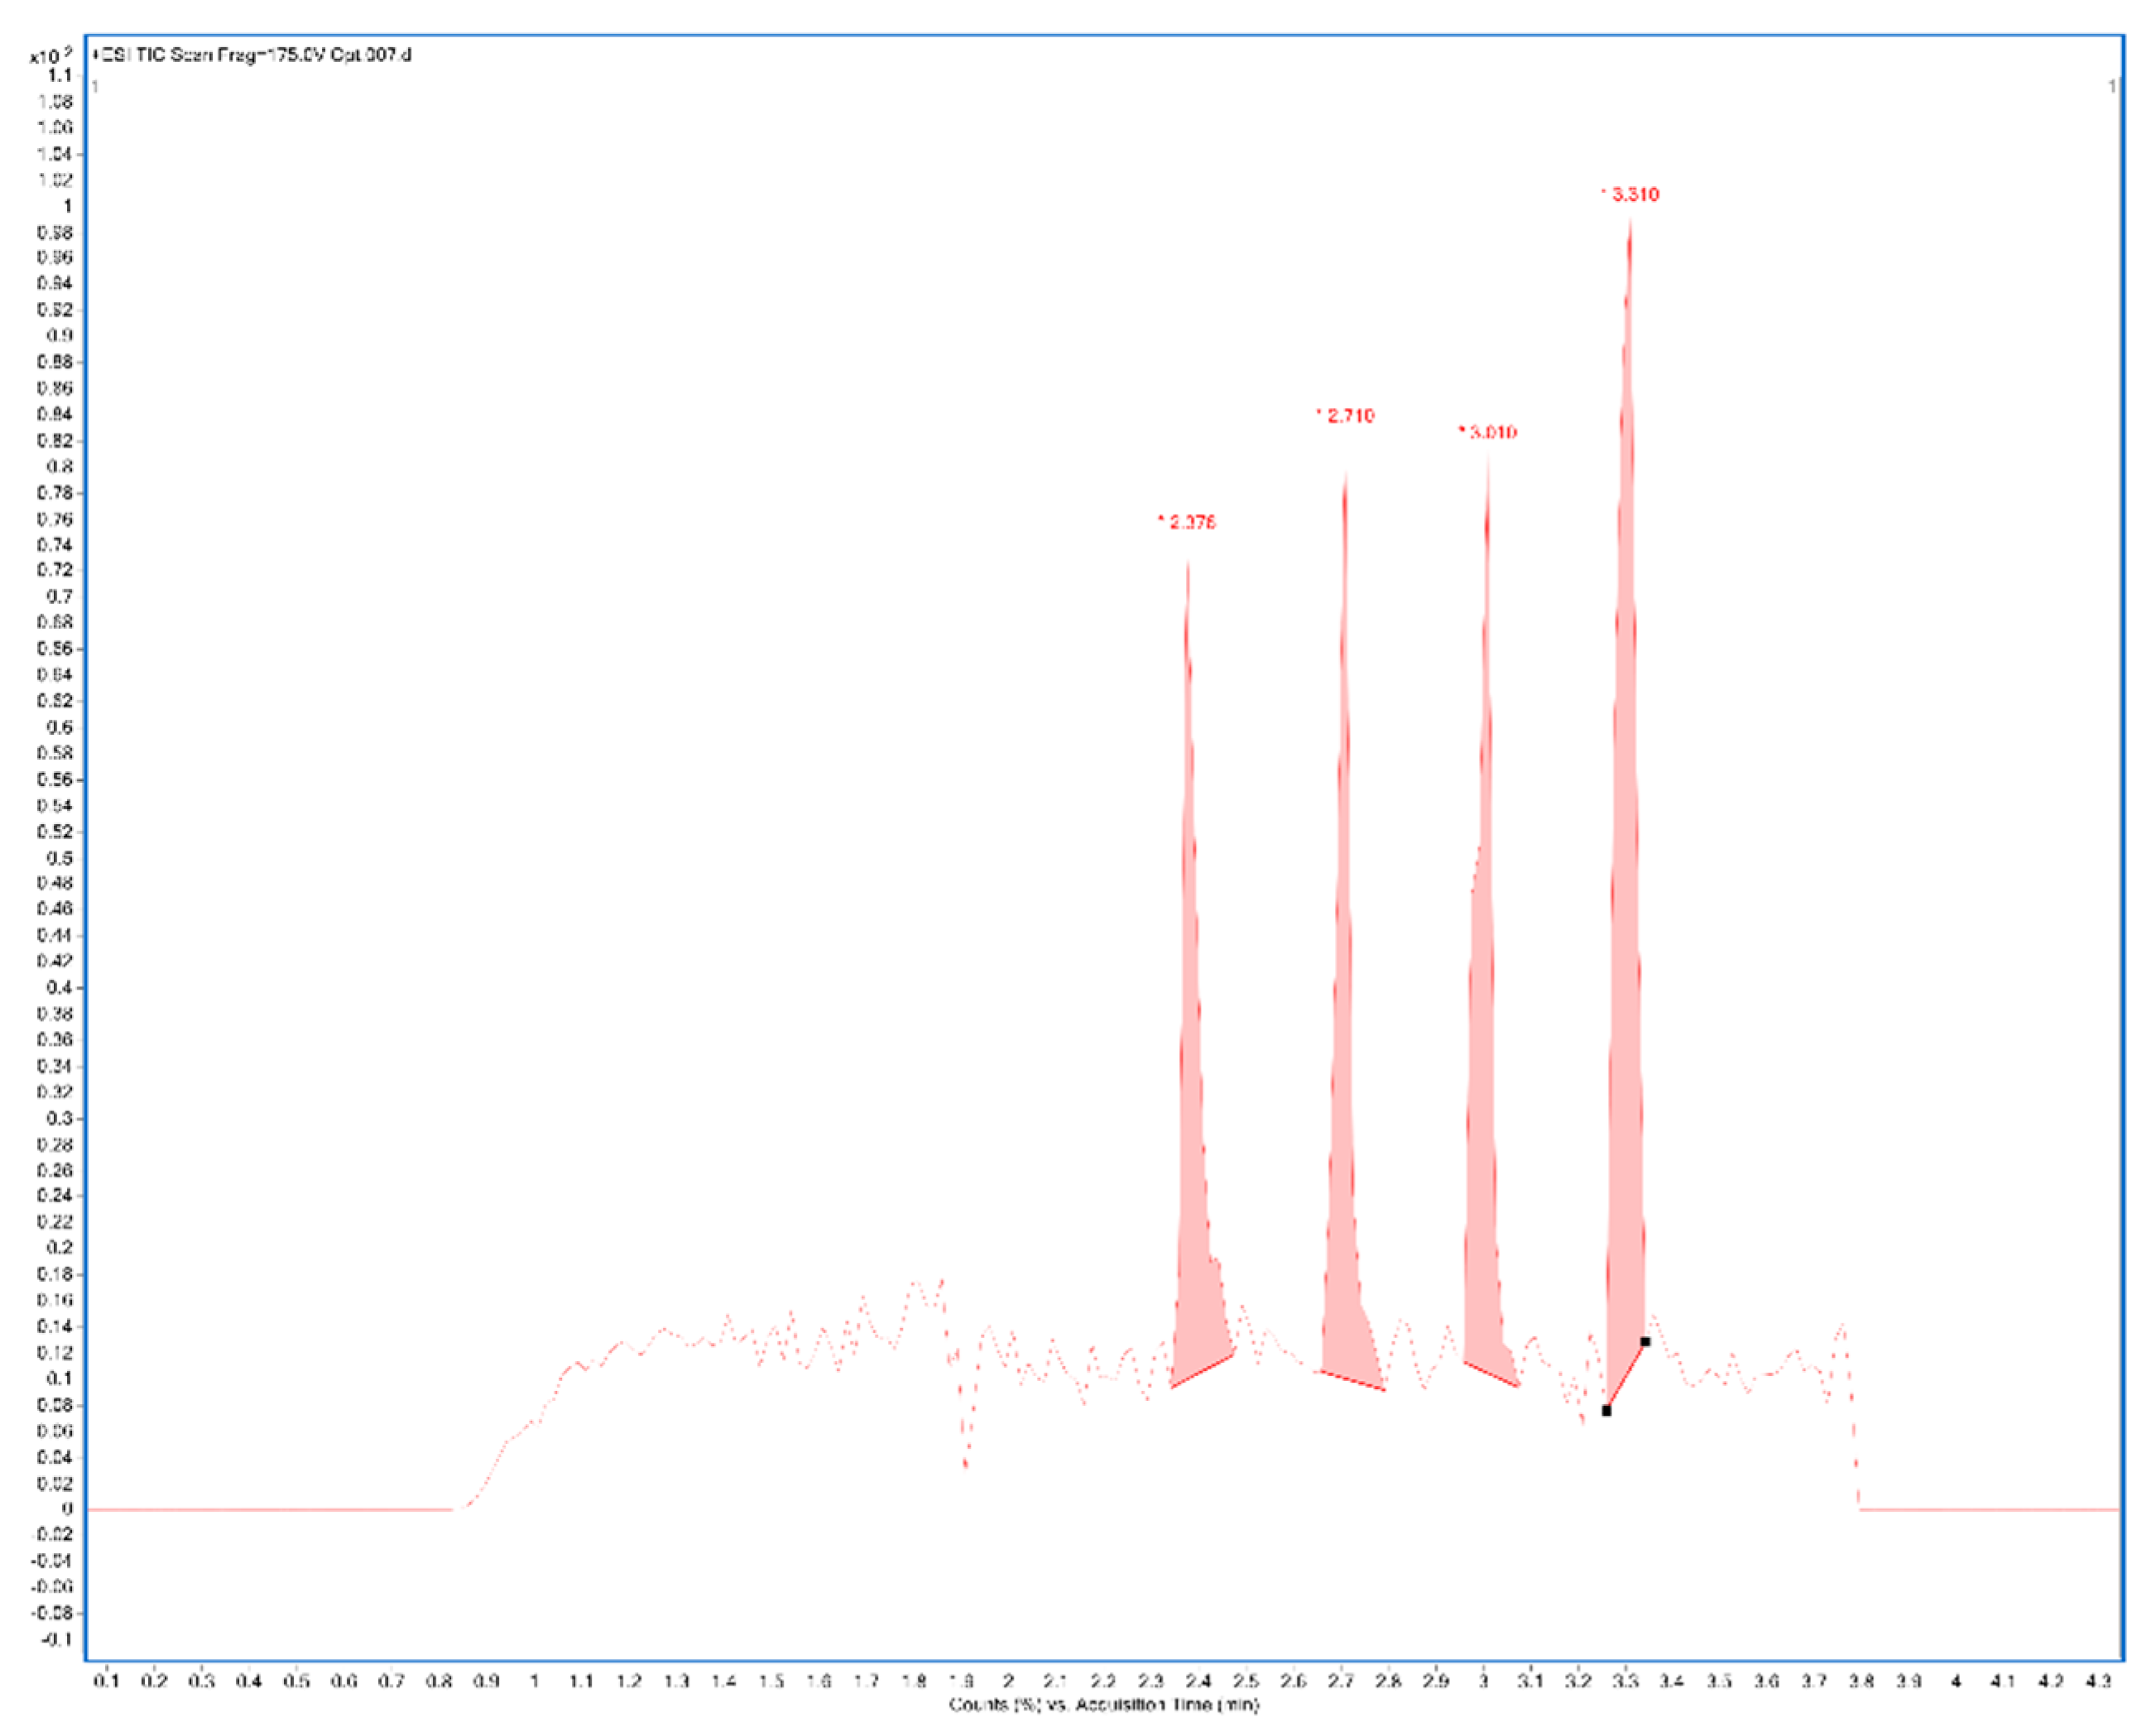Screen dimensions: 2151x1736
Task: Click the small 1 label at top-left of plot
Action: tap(95, 87)
